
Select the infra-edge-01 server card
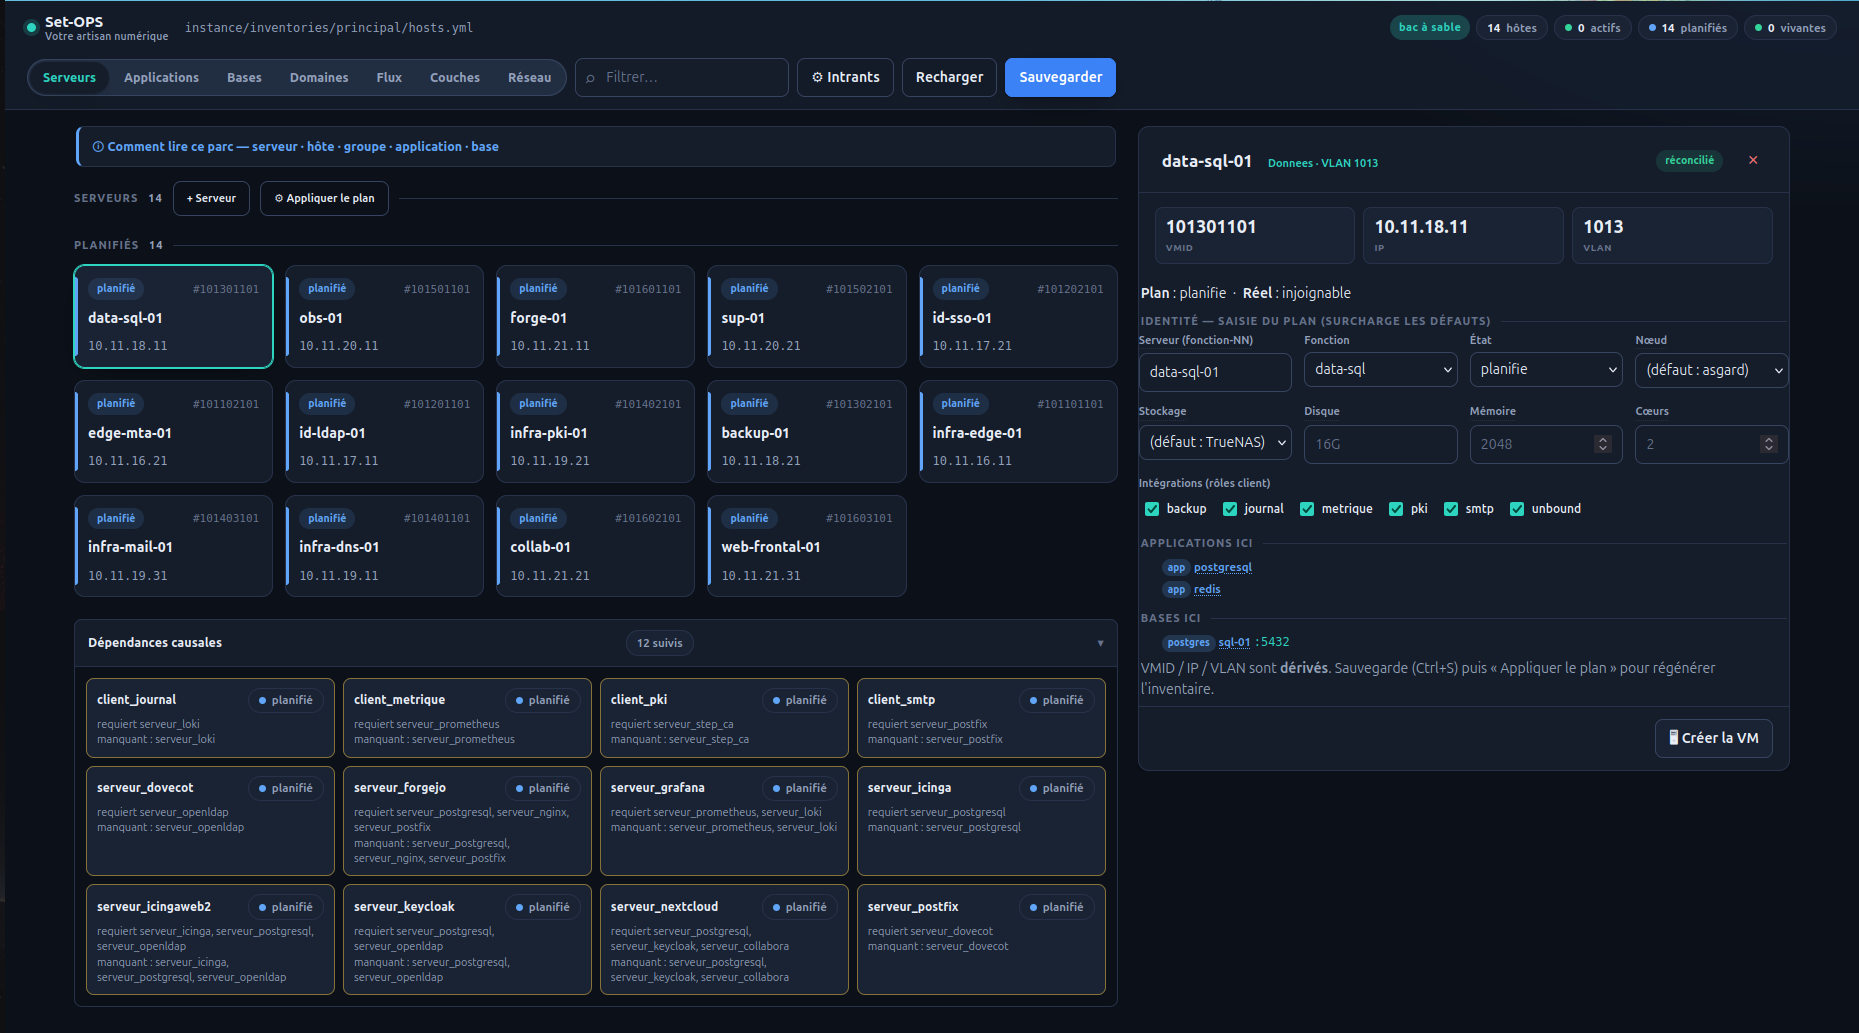point(1018,431)
